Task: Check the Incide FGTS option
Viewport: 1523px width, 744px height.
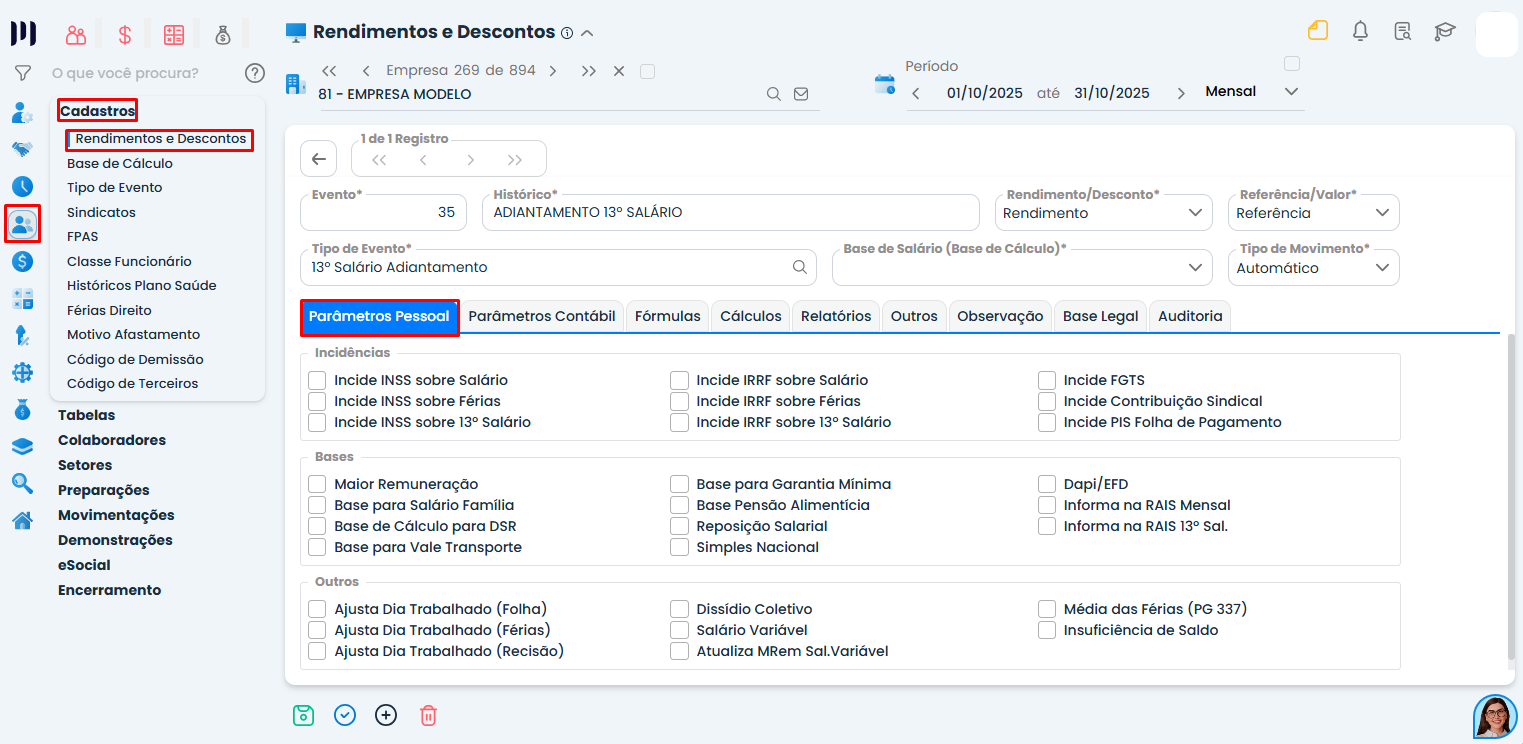Action: [x=1047, y=380]
